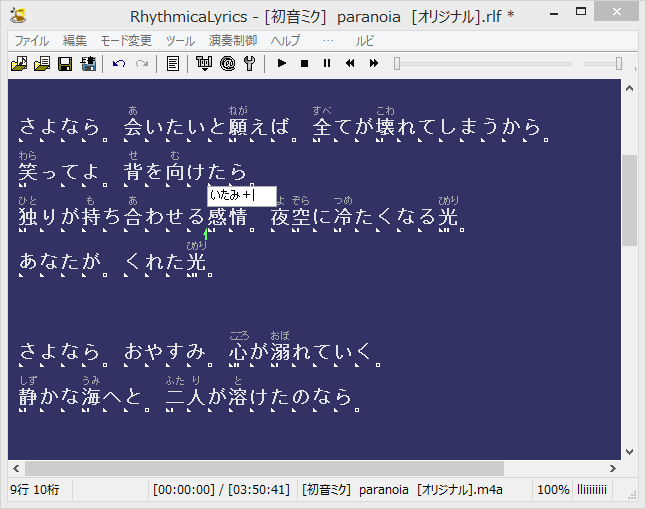Click the … menu item
646x509 pixels.
coord(328,41)
